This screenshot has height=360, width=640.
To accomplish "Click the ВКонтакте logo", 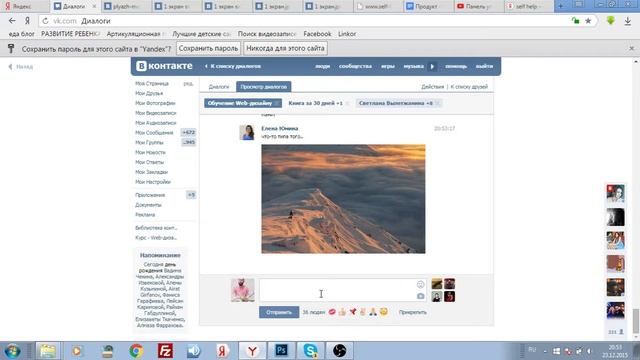I will [x=164, y=66].
